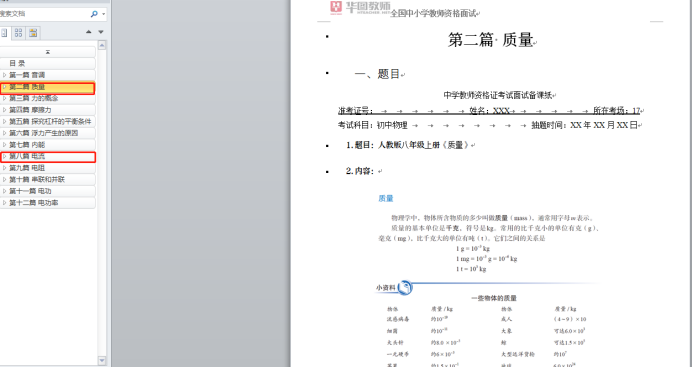Expand 第一篇 音调 heading arrow
693x367 pixels.
4,75
